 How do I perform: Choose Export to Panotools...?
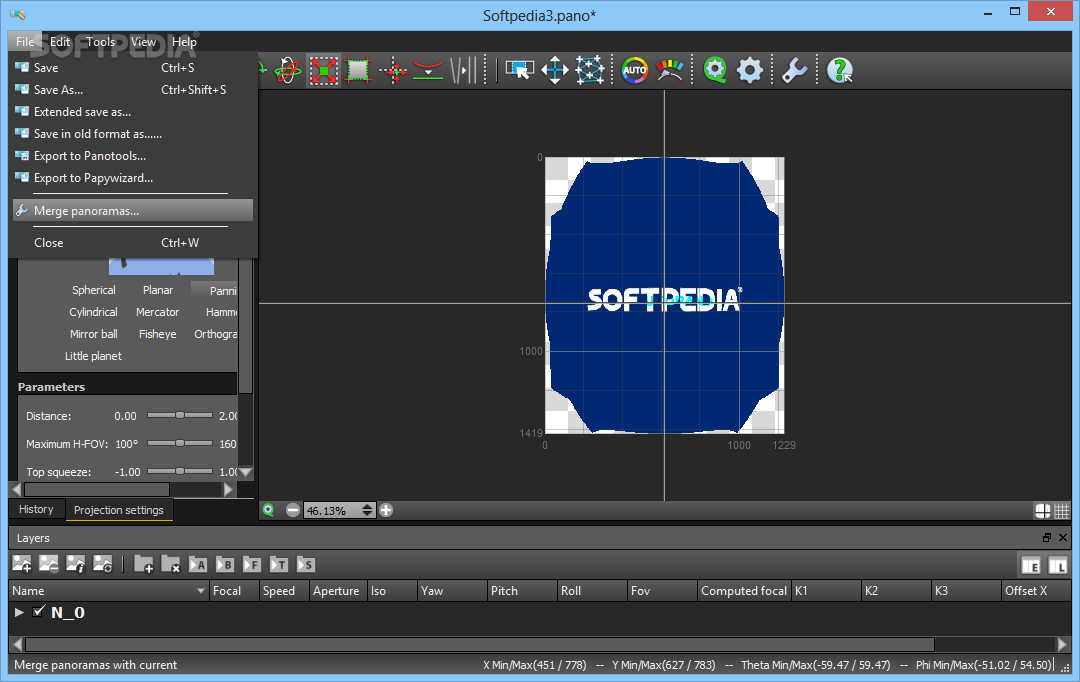coord(133,156)
